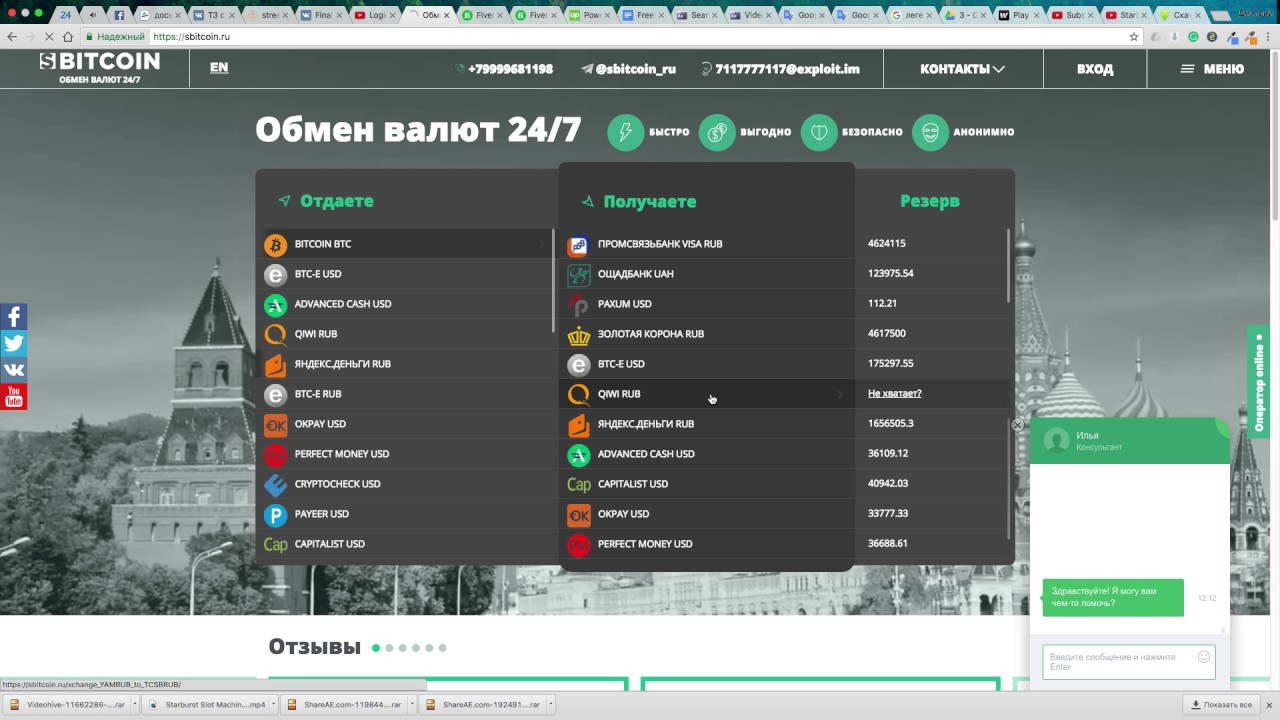
Task: Click the Вход login button
Action: coord(1095,69)
